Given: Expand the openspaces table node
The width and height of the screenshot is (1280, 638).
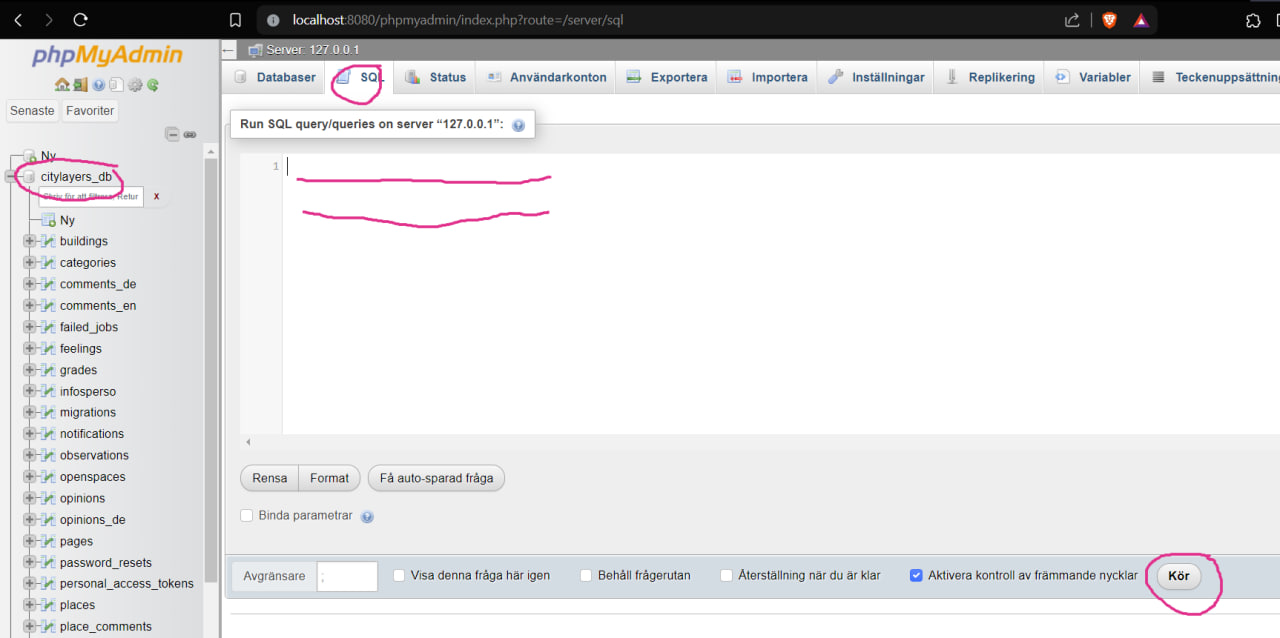Looking at the screenshot, I should (29, 477).
